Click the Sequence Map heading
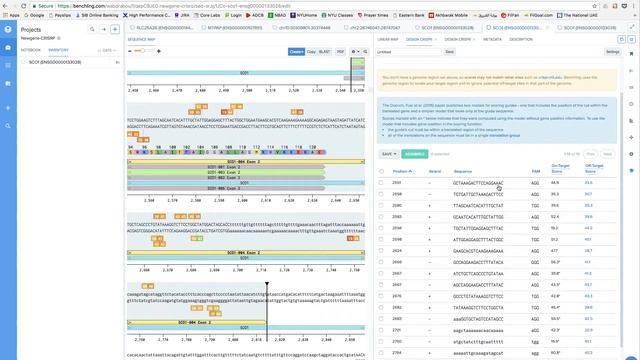Screen dimensions: 640x360 141,40
